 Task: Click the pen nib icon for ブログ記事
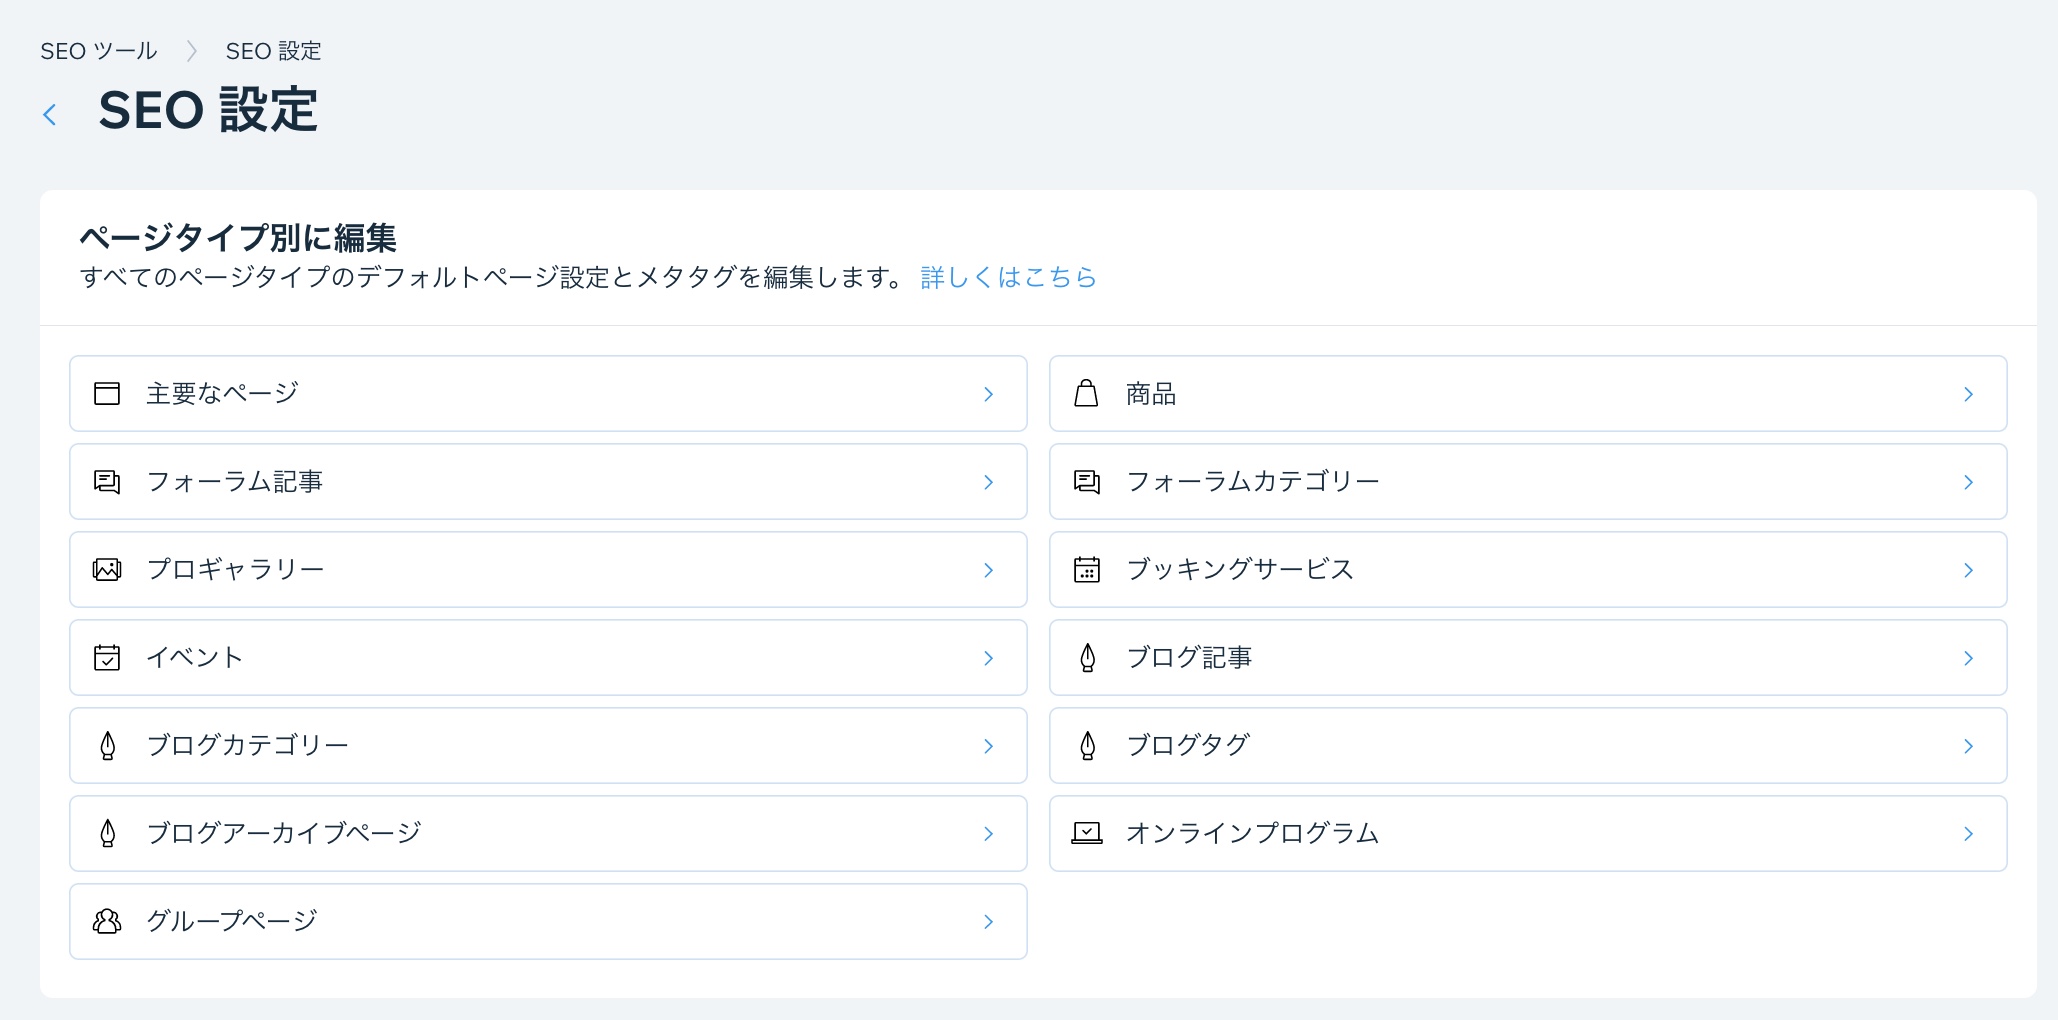(x=1087, y=658)
